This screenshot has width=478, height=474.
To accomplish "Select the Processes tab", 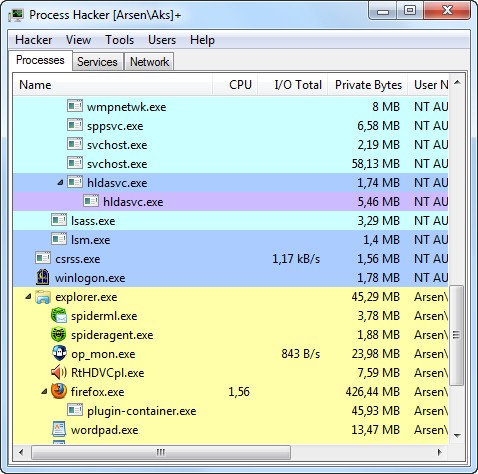I will (40, 60).
